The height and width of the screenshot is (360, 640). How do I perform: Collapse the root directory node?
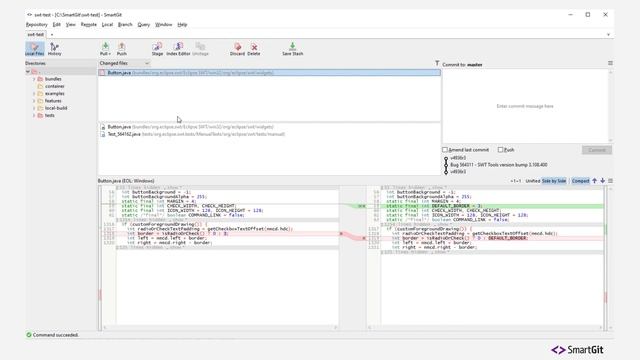pos(28,72)
